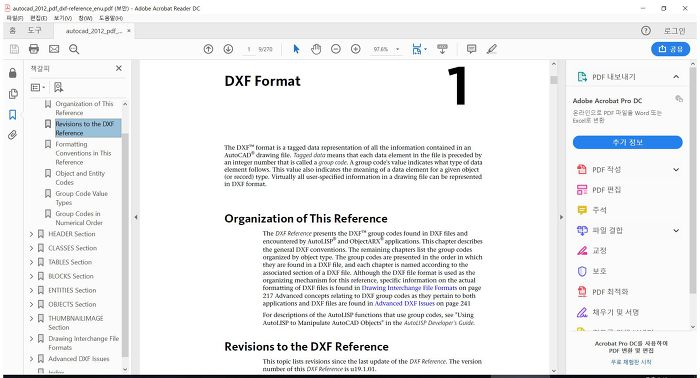
Task: Click the page number input field
Action: coord(249,49)
